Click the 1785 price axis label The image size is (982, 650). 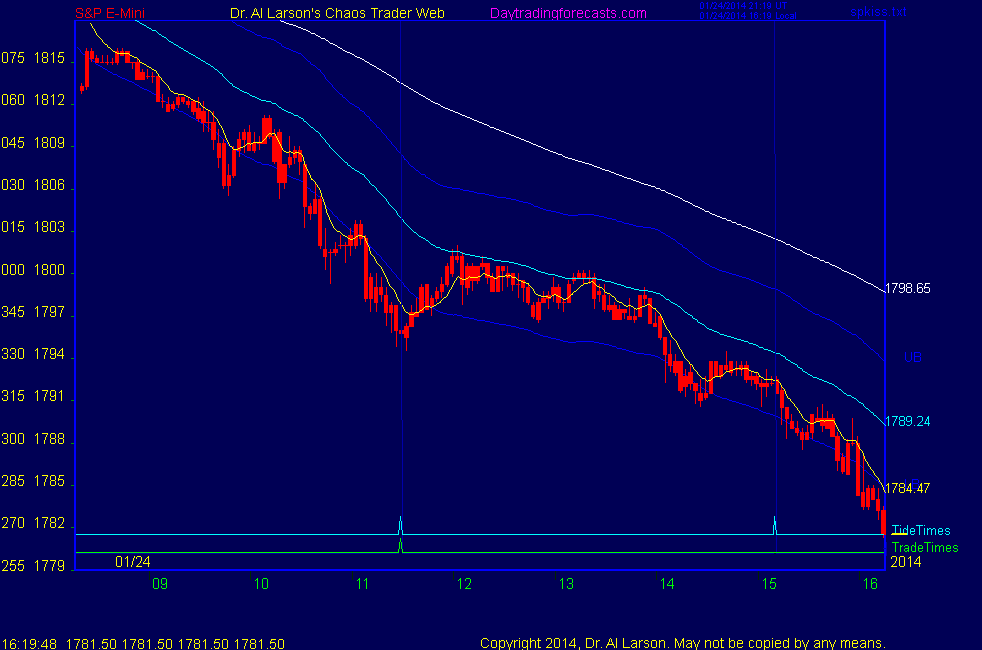pos(49,481)
